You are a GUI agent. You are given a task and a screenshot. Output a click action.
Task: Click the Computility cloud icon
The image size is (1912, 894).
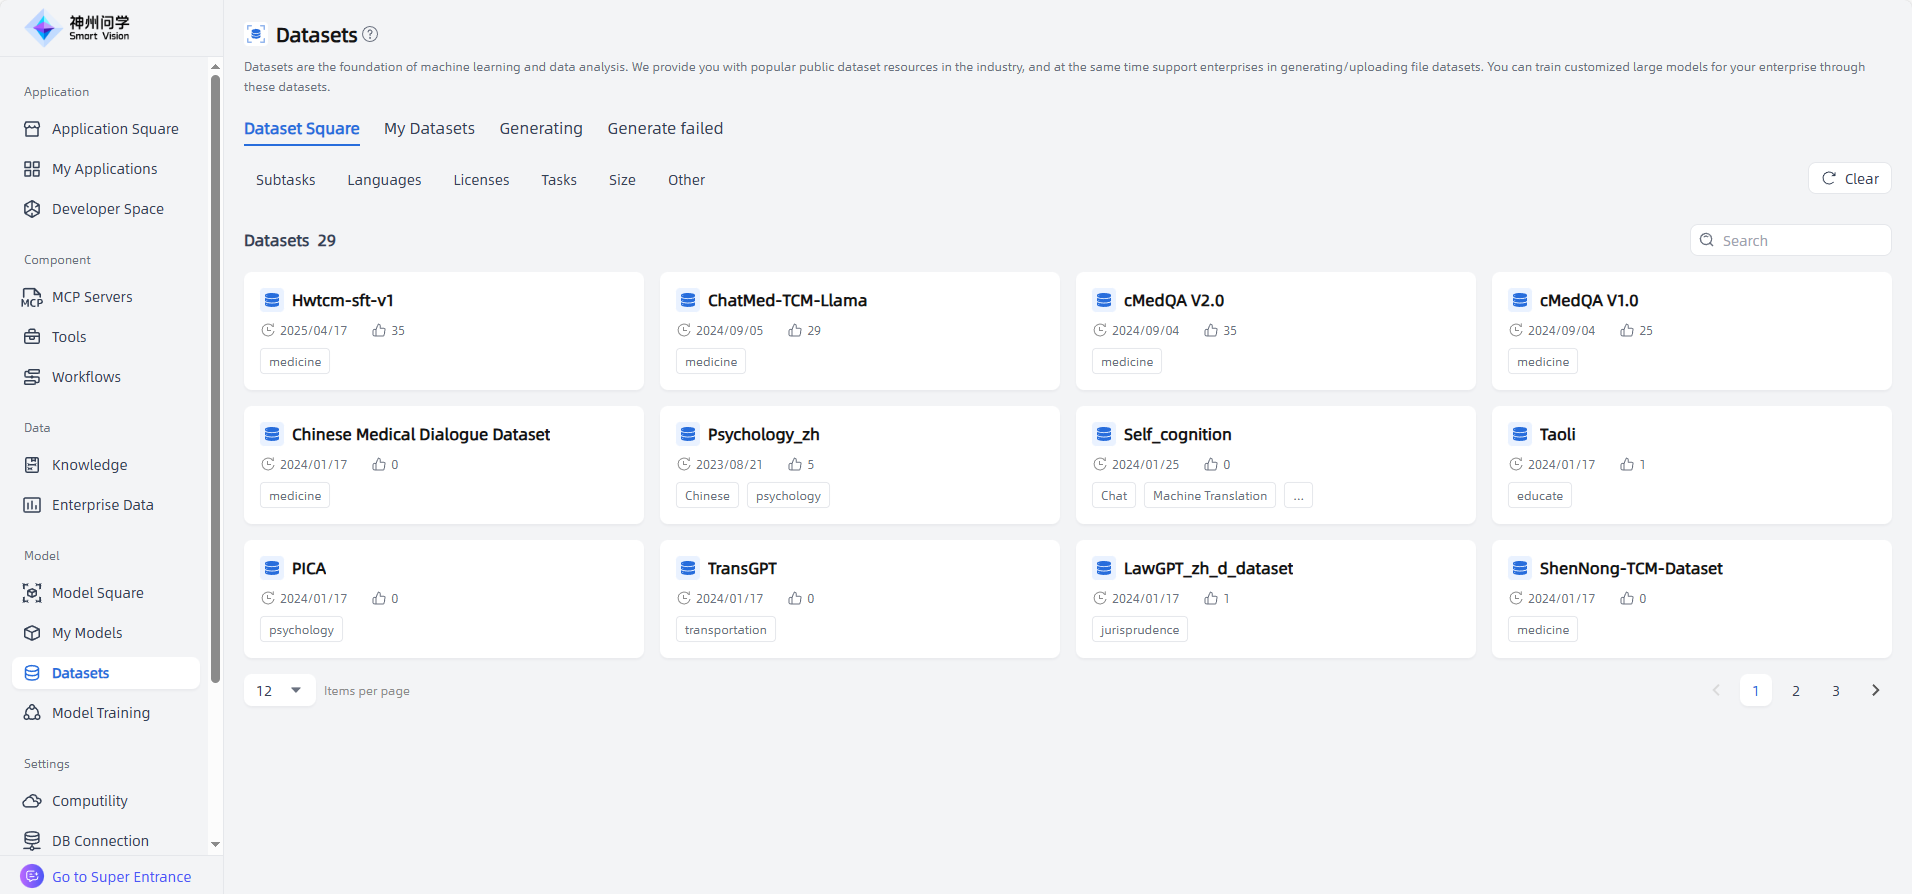coord(32,801)
